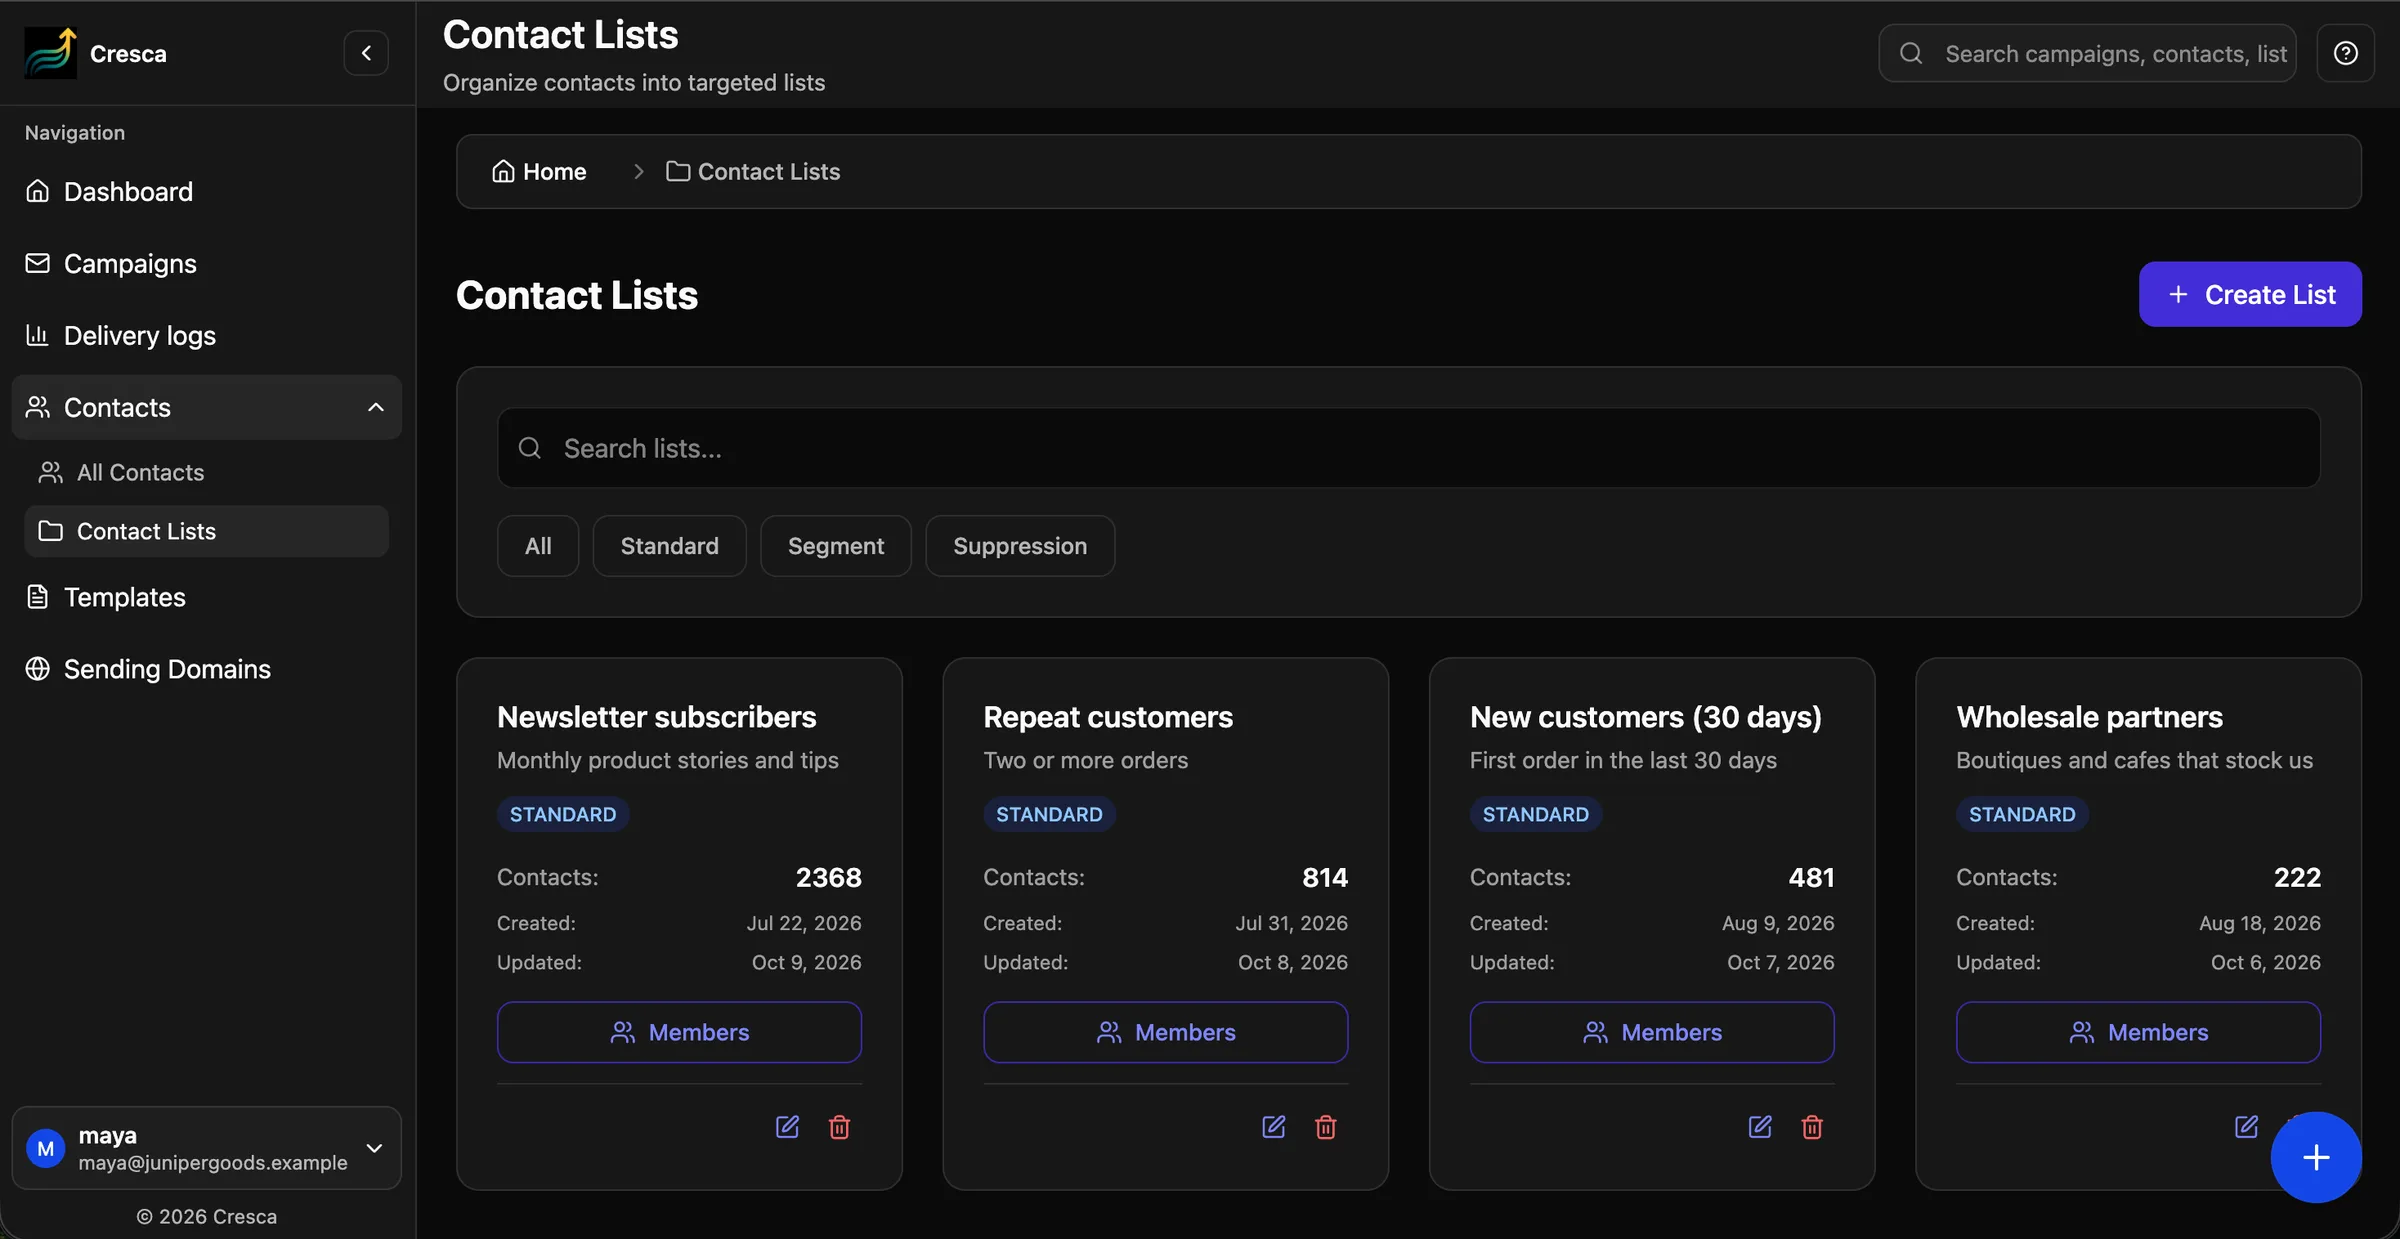Open Sending Domains page
The height and width of the screenshot is (1239, 2400).
pos(207,669)
